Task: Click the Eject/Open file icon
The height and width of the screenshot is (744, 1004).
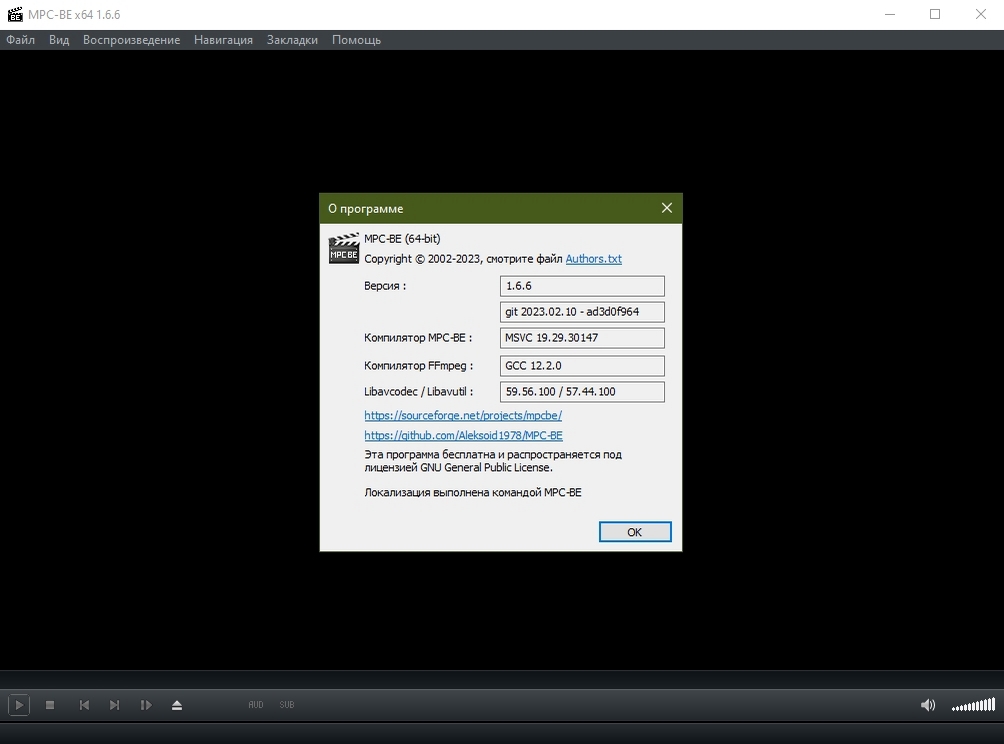Action: [177, 705]
